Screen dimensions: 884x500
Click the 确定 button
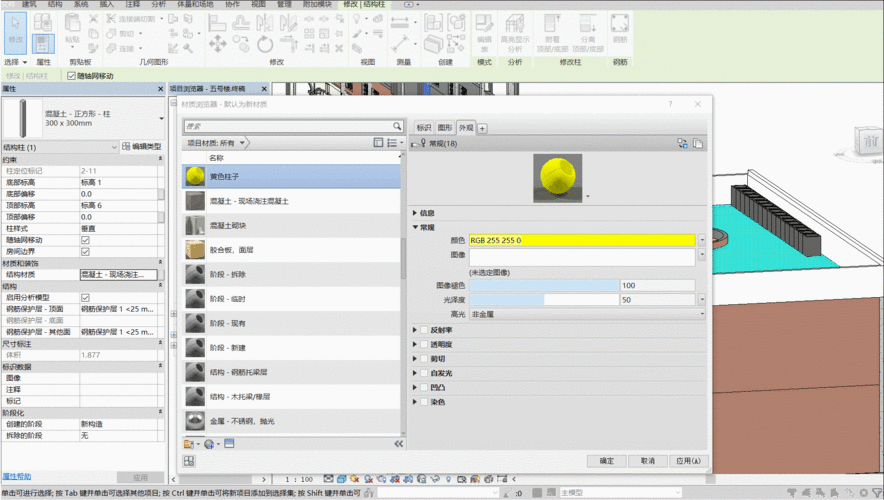point(607,461)
